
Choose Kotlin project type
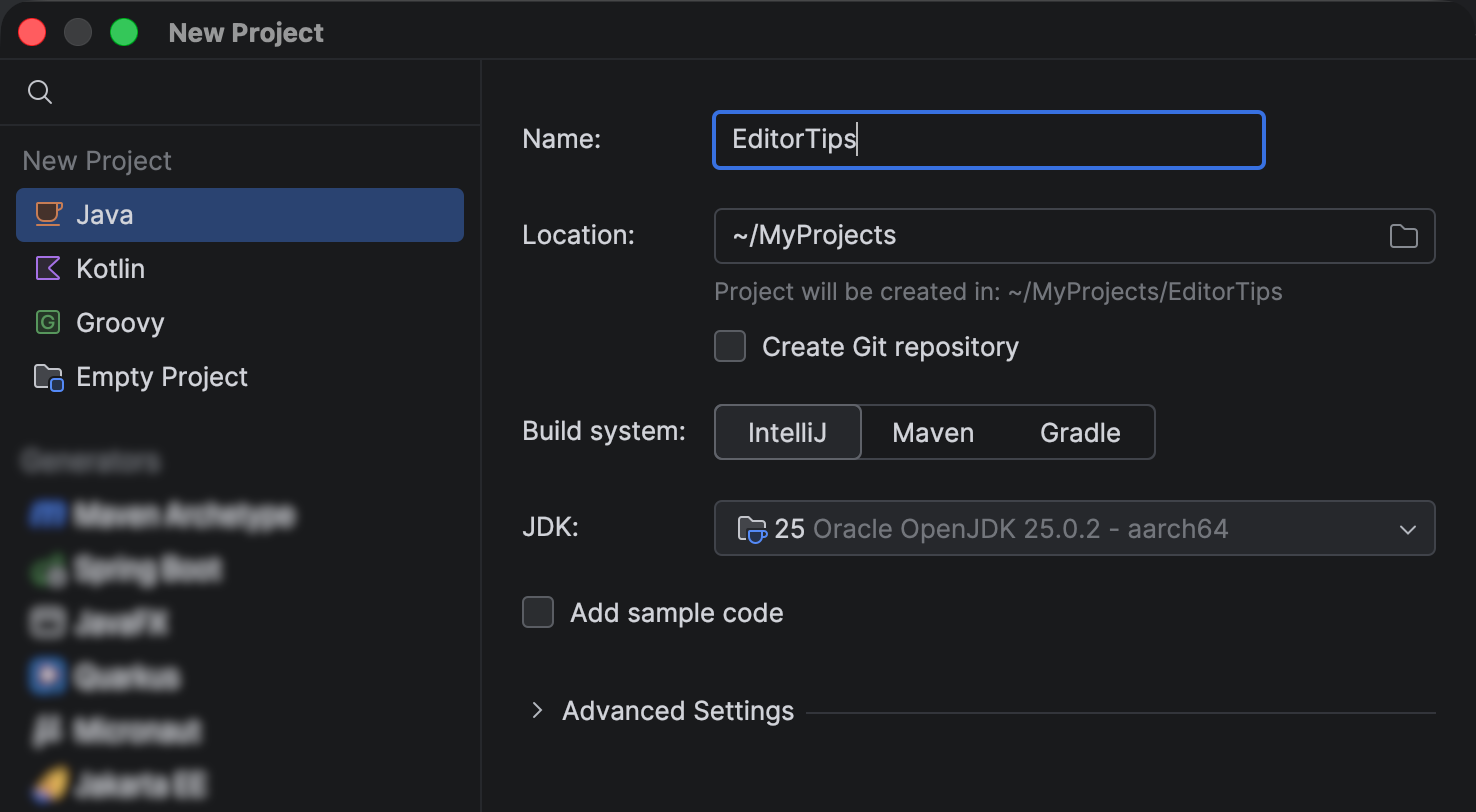(240, 269)
